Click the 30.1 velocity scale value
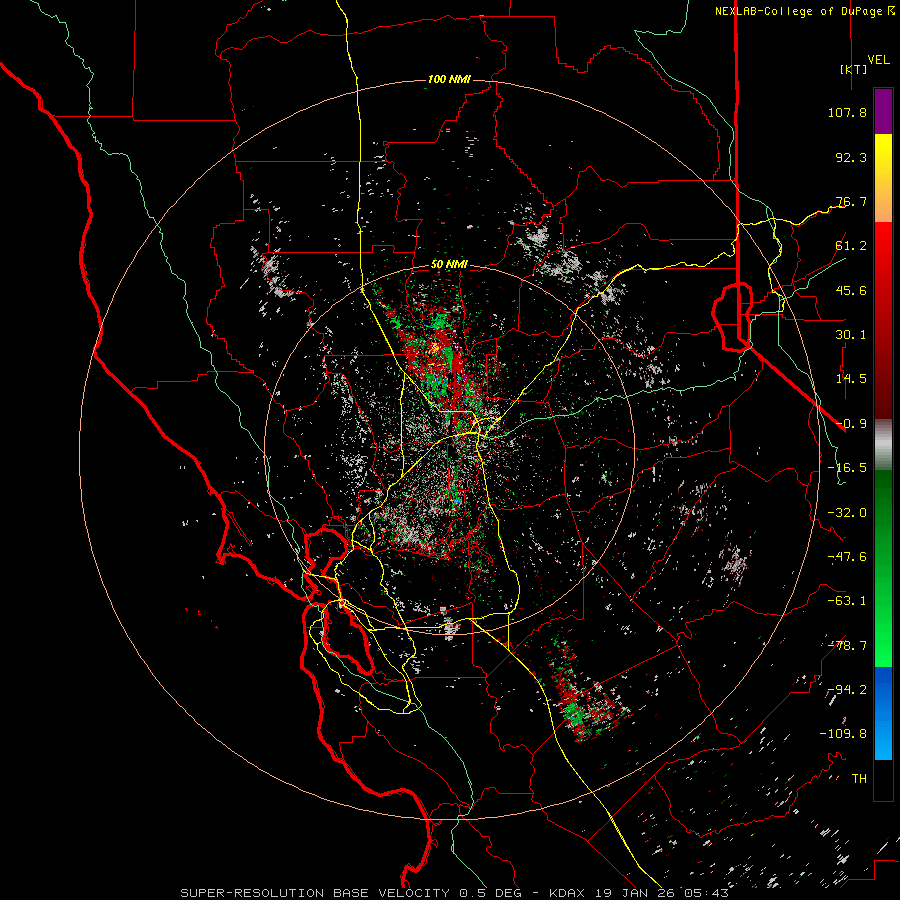This screenshot has width=900, height=900. [851, 335]
